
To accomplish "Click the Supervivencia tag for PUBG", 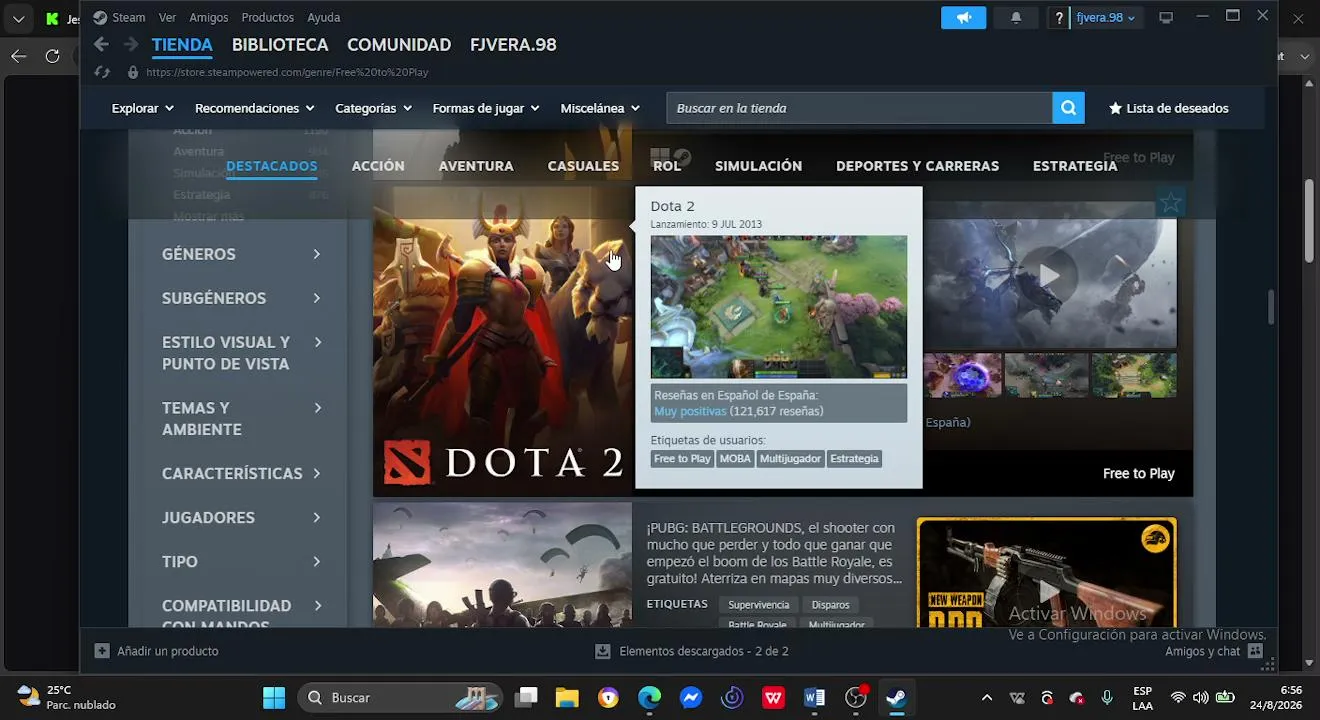I will coord(758,605).
